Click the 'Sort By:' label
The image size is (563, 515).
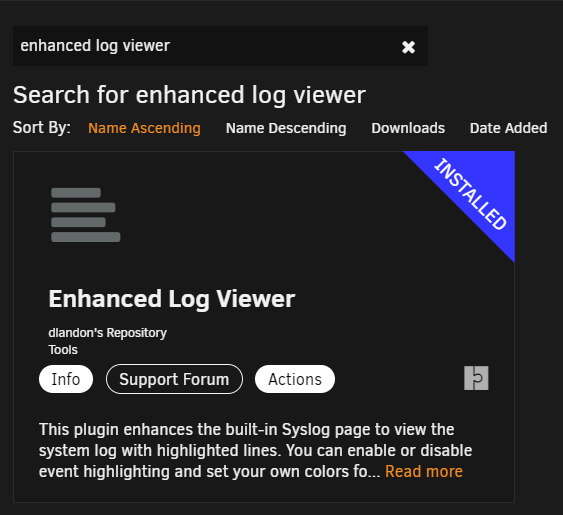[42, 127]
